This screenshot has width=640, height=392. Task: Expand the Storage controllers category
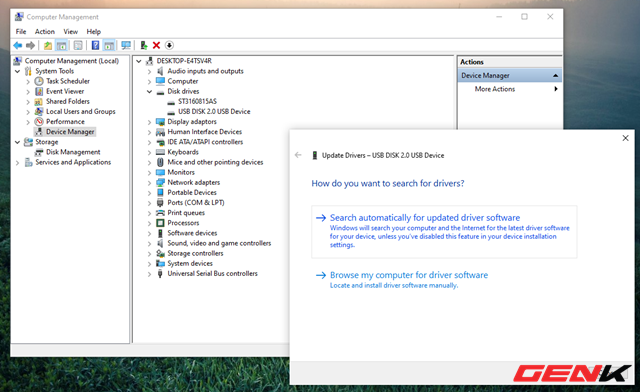coord(150,254)
